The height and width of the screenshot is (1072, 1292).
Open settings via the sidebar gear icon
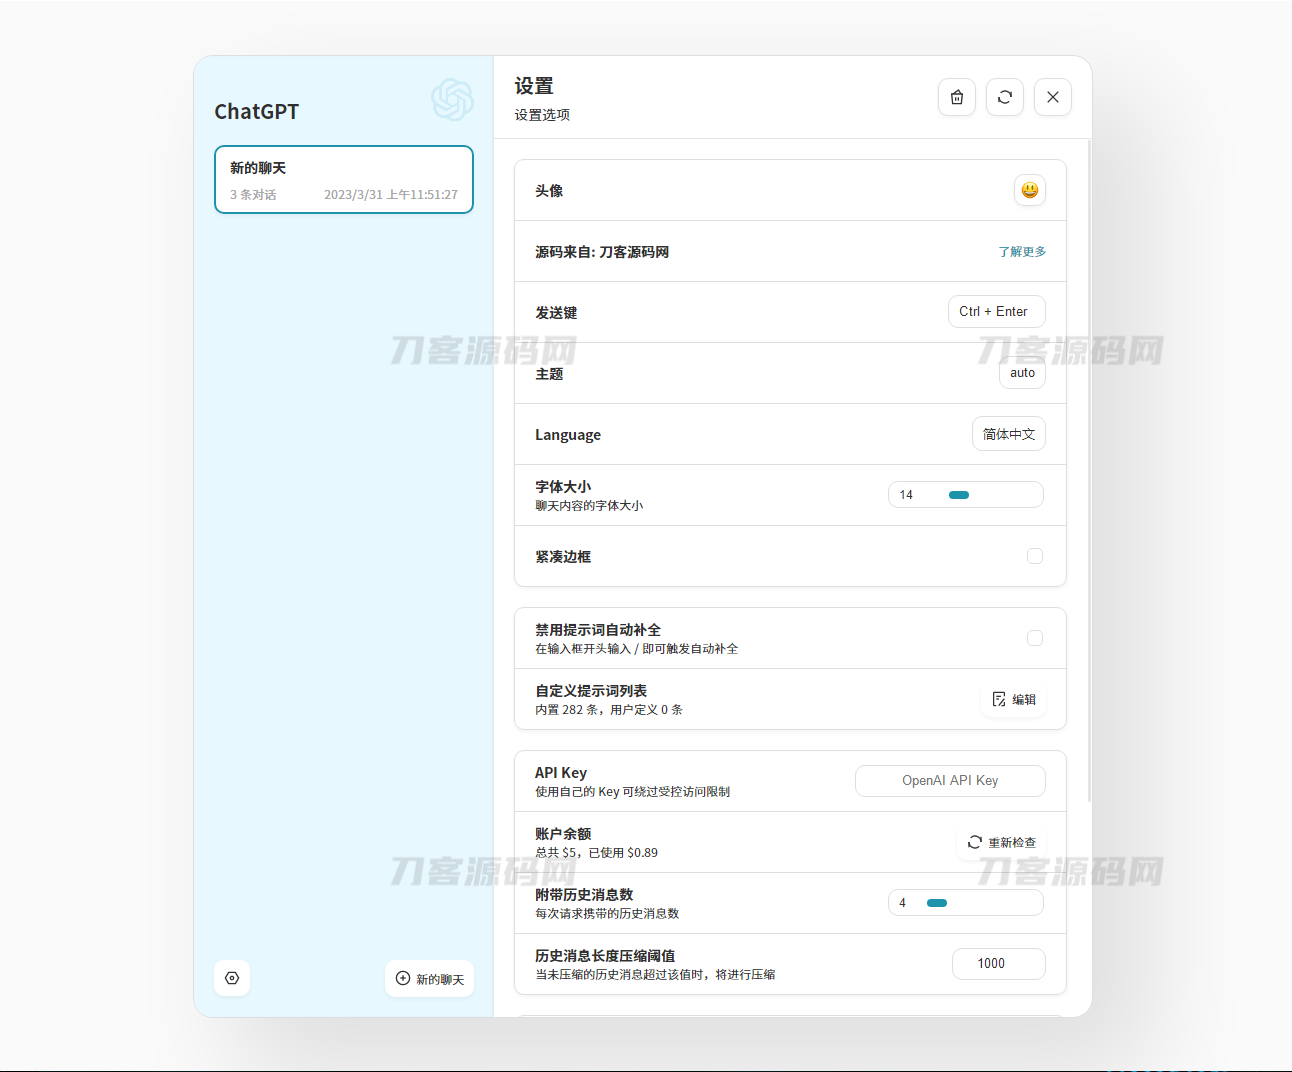[232, 978]
